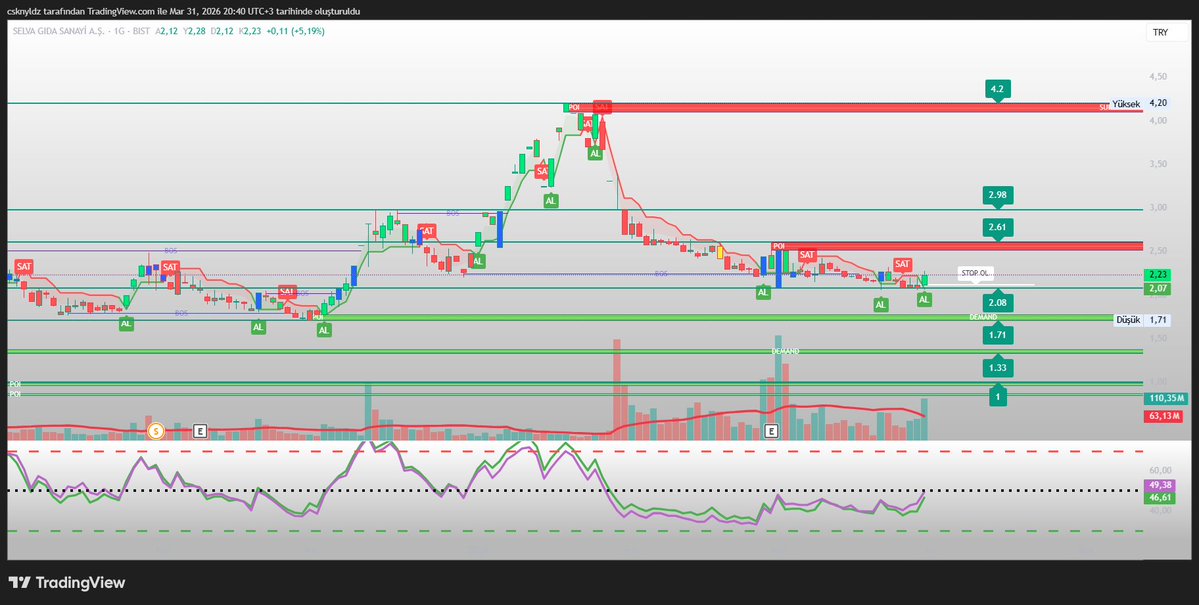The width and height of the screenshot is (1199, 605).
Task: Click the +0,11 (+5,19%) change value
Action: [x=296, y=31]
